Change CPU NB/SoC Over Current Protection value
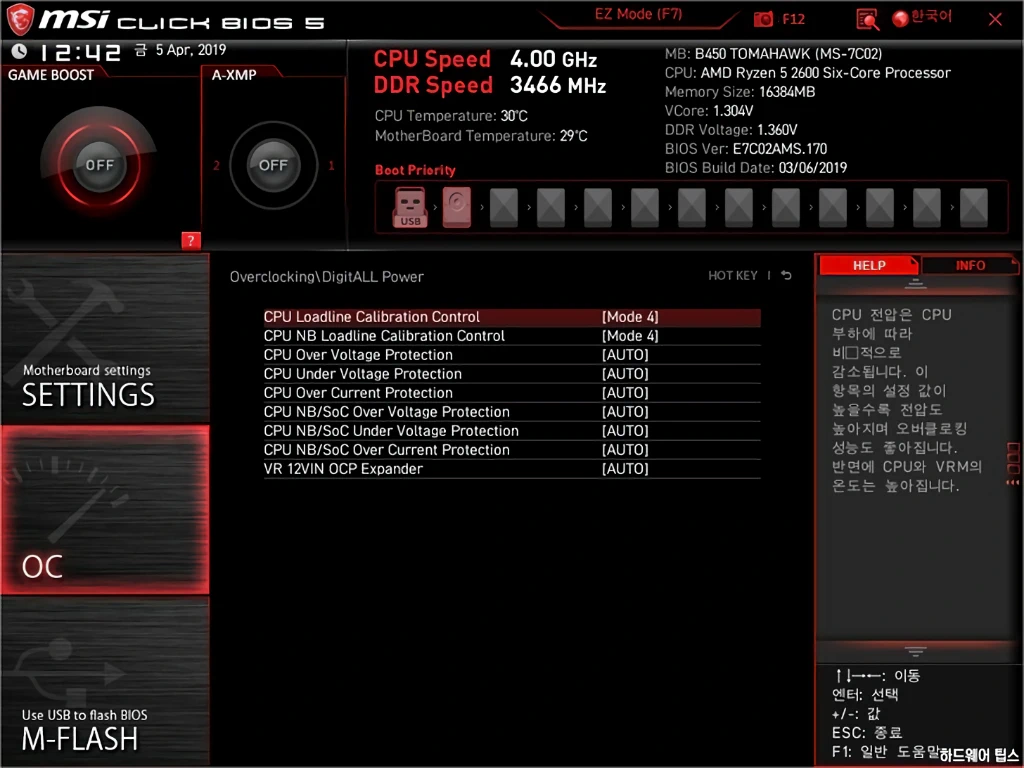 [625, 449]
